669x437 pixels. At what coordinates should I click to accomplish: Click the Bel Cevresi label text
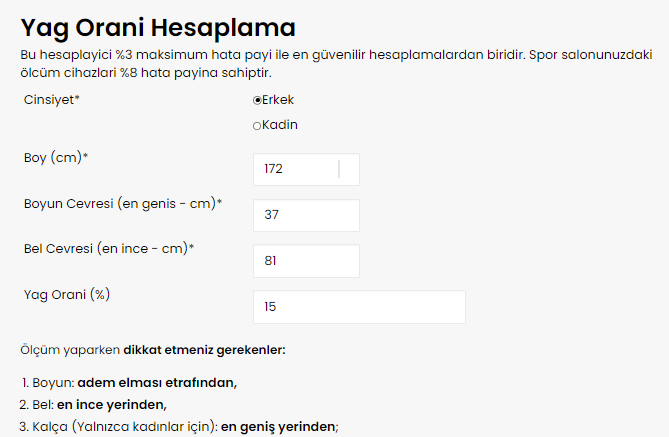click(108, 248)
